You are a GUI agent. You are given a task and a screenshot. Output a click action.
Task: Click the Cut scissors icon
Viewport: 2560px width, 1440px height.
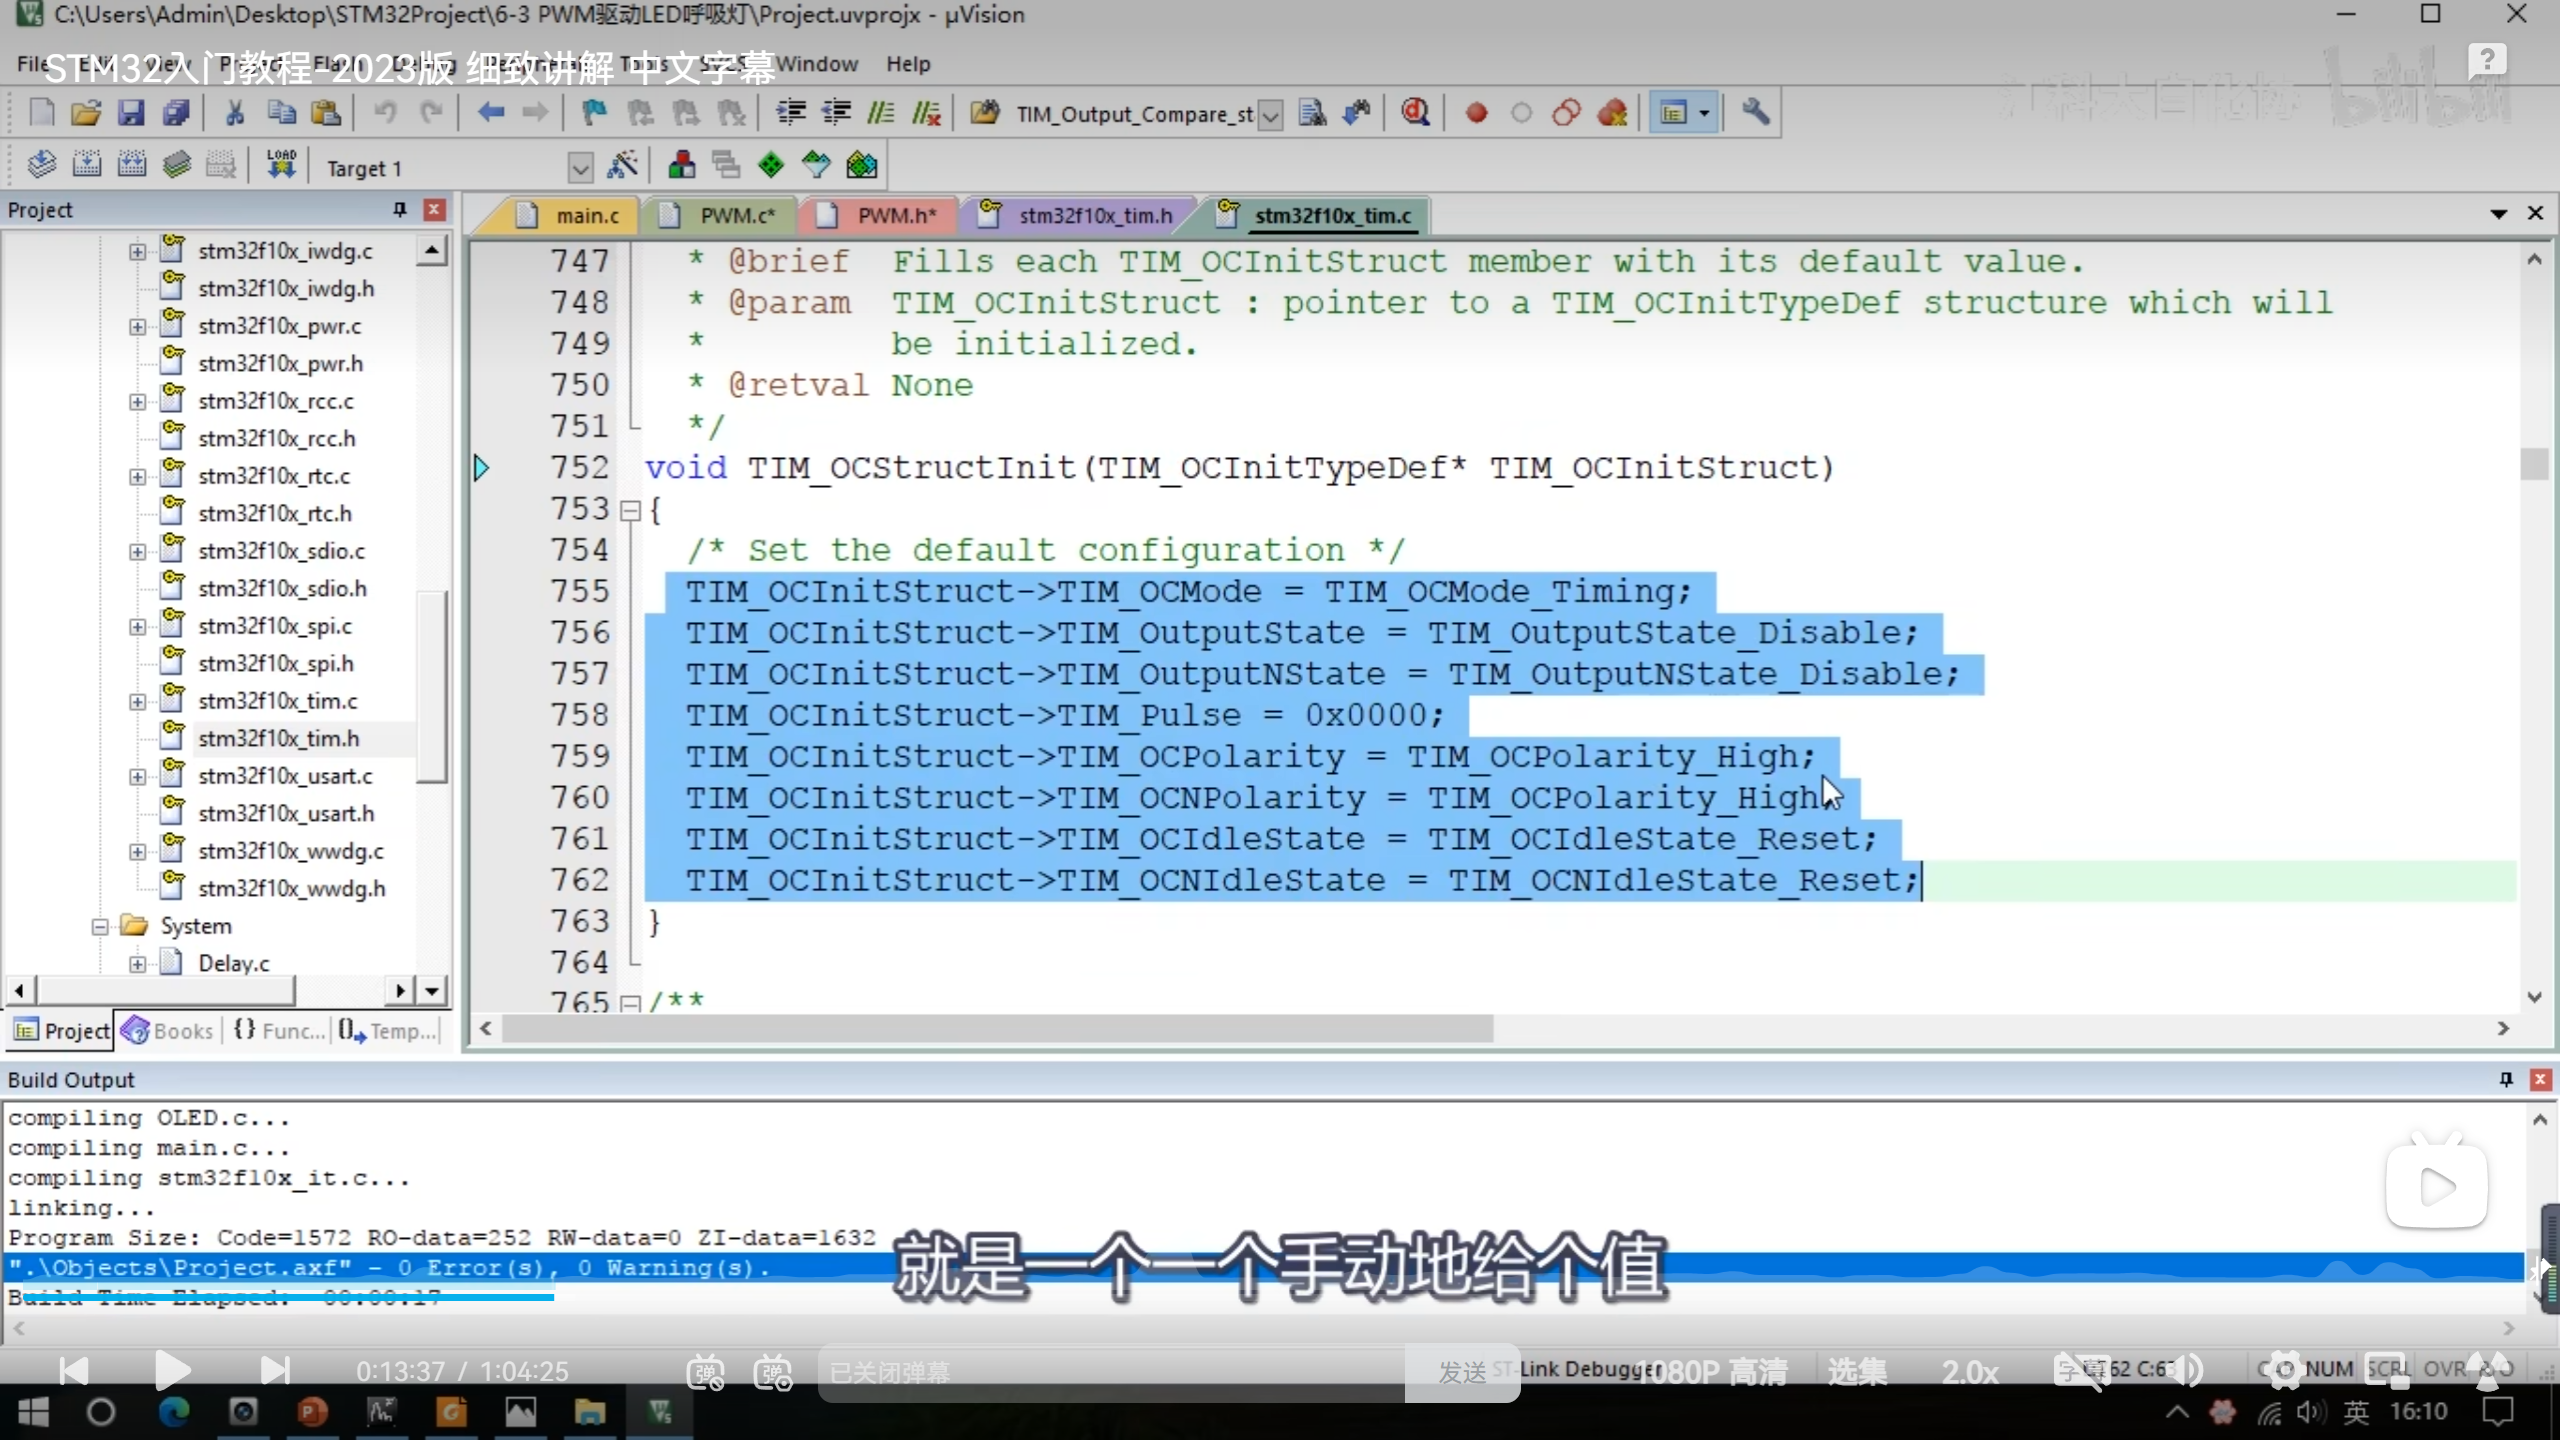[235, 113]
